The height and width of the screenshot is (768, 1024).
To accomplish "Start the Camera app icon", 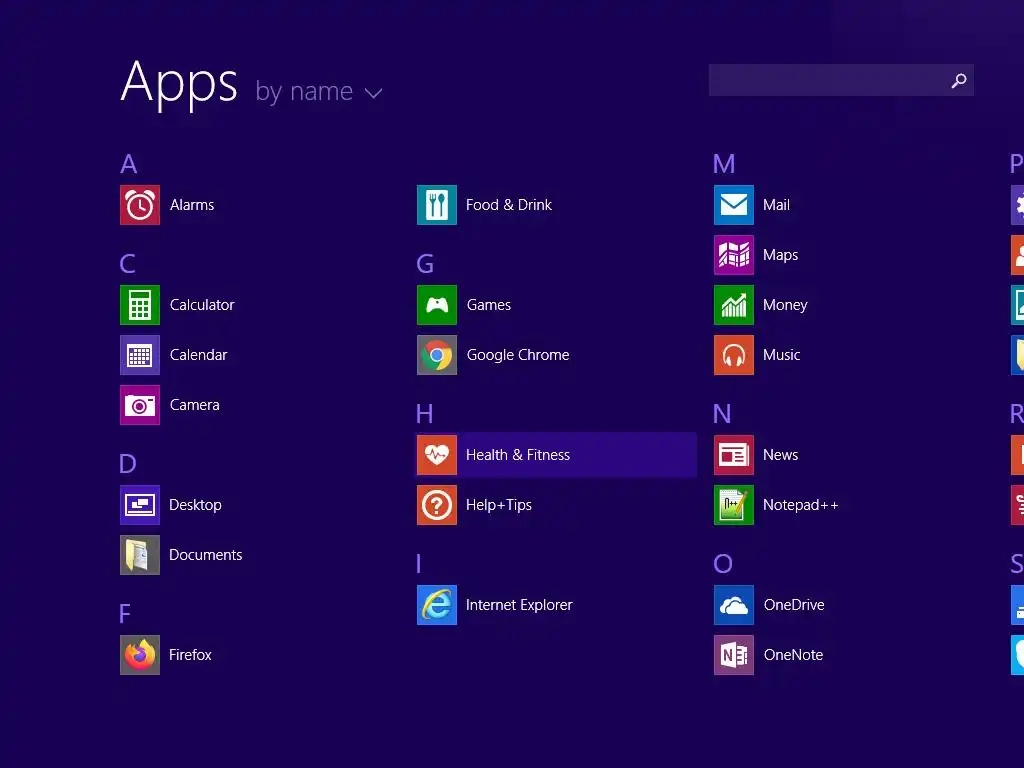I will [x=140, y=405].
